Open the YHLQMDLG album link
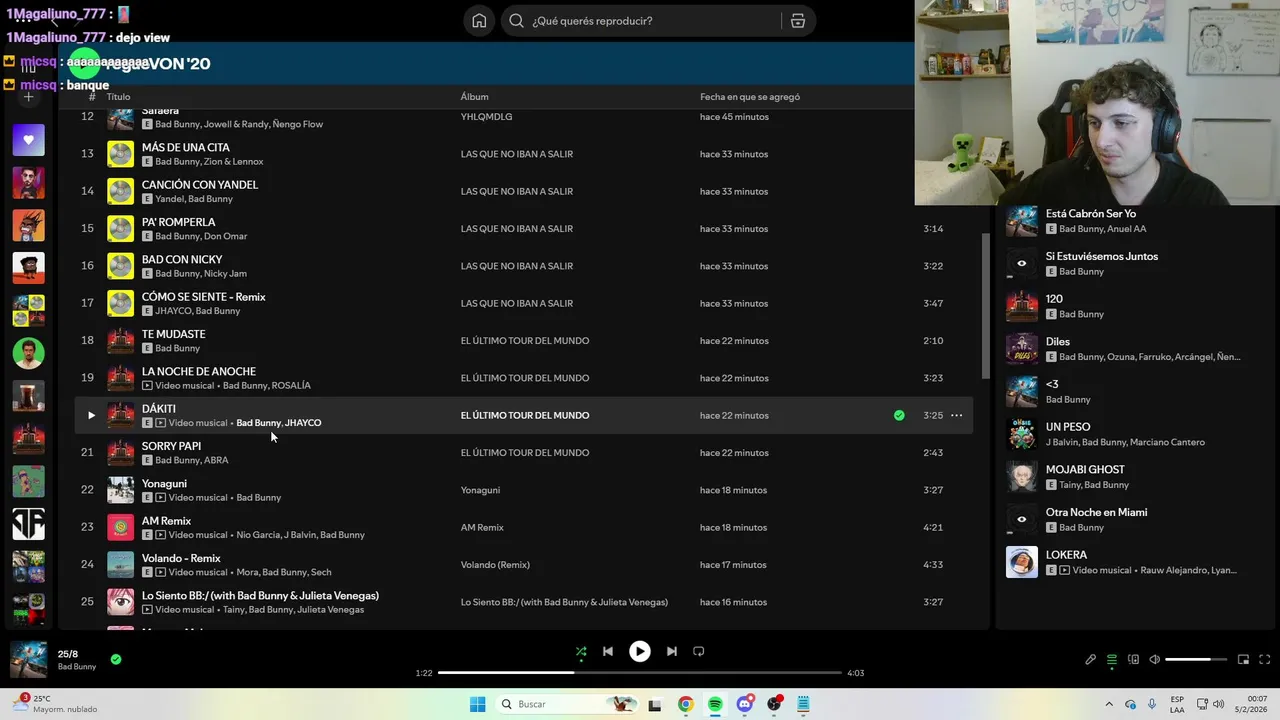 [x=486, y=117]
